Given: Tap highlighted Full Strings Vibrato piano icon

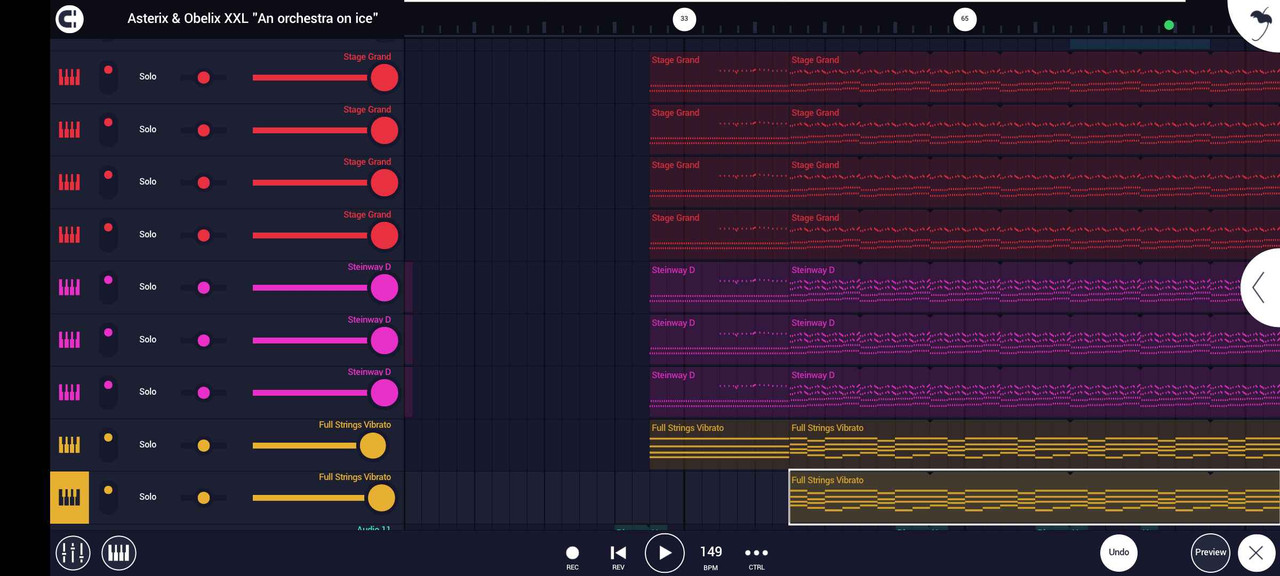Looking at the screenshot, I should [69, 497].
